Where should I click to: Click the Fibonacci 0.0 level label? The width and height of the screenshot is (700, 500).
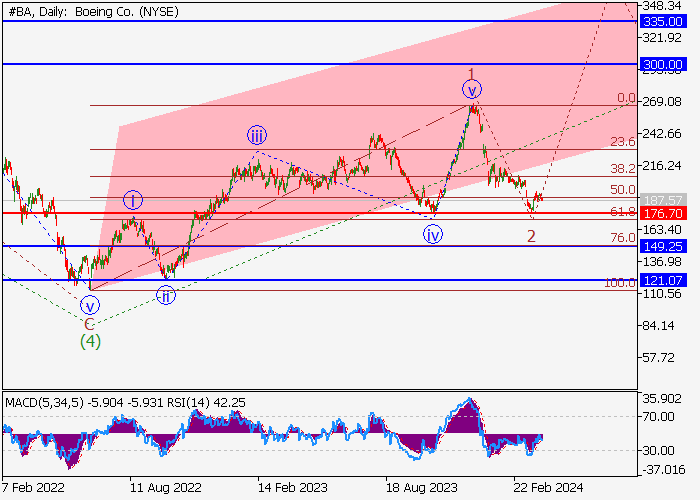pyautogui.click(x=626, y=98)
